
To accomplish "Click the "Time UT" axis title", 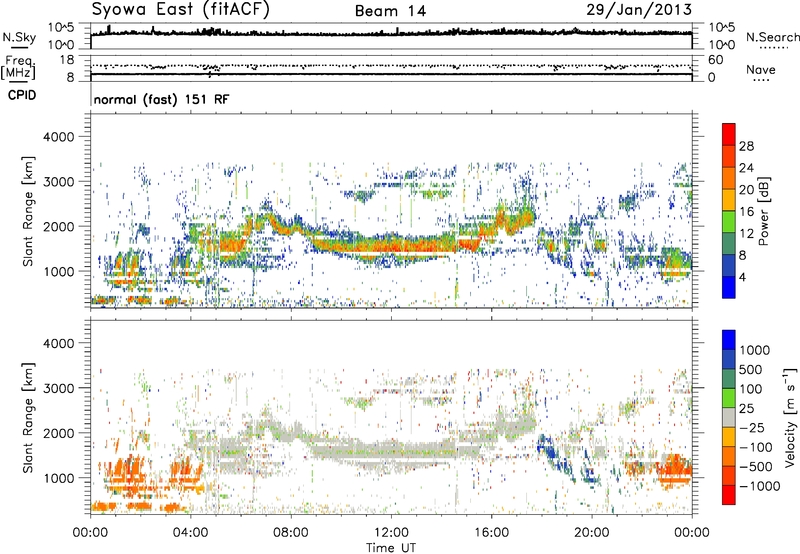I will pos(391,547).
